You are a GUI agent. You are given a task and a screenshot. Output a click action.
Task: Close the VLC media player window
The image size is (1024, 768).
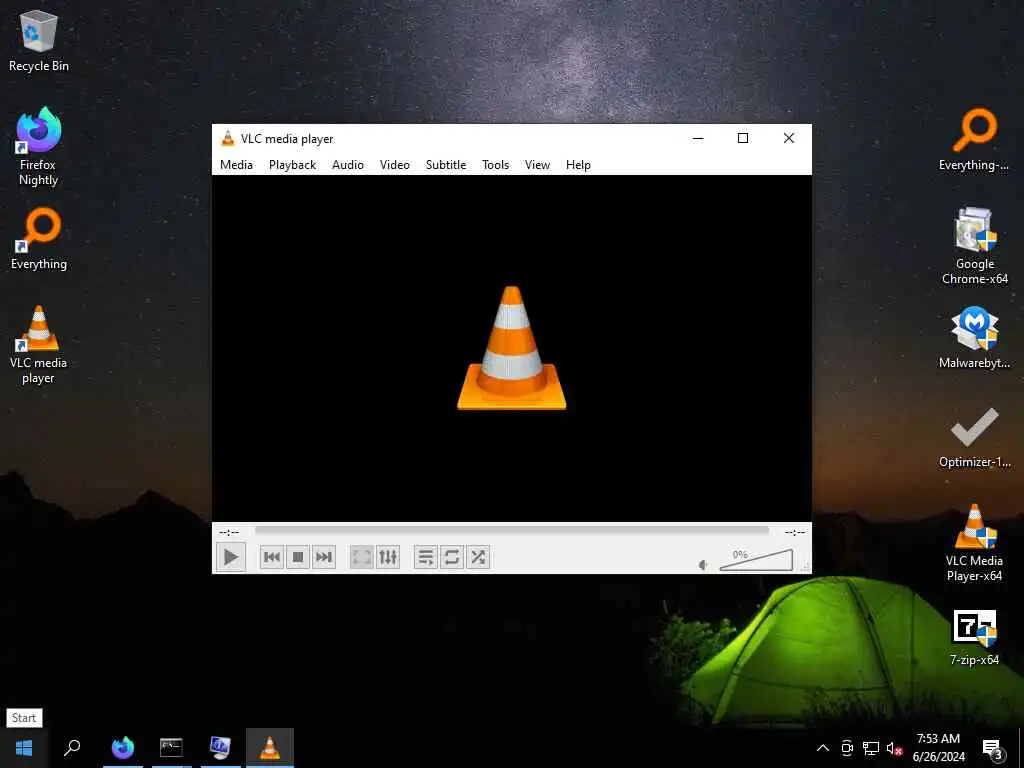[789, 138]
